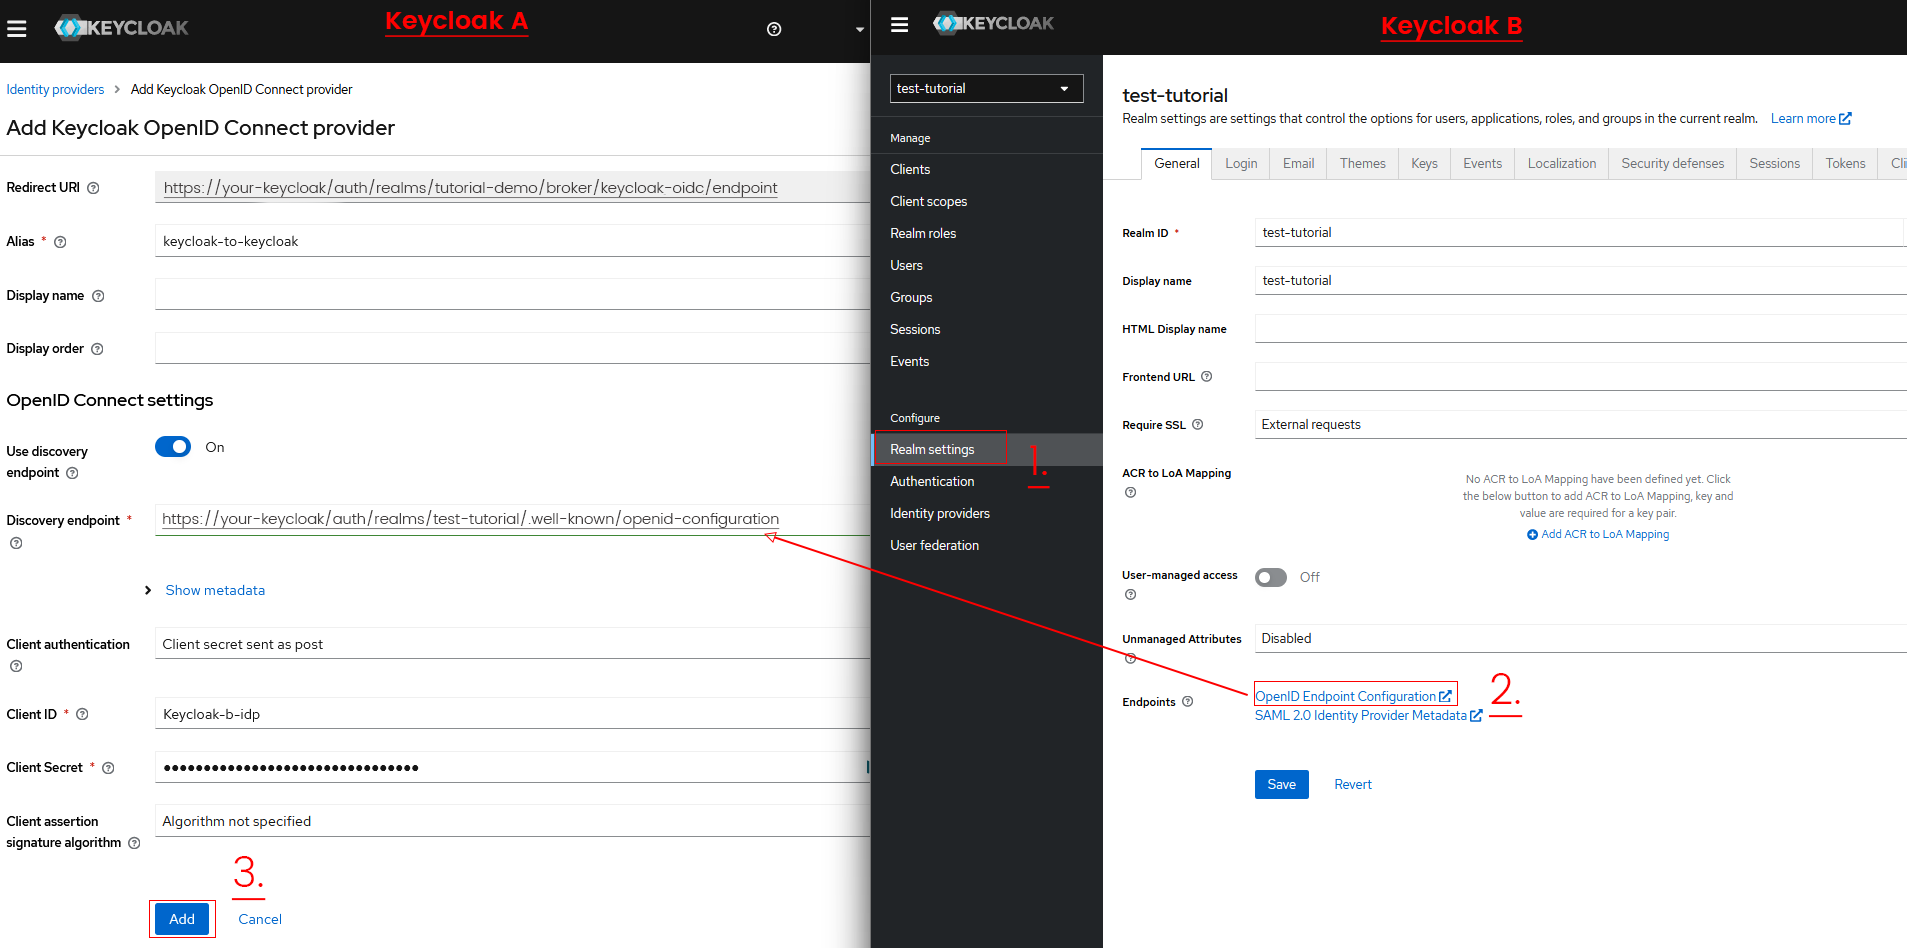
Task: Click Keycloak logo in Keycloak A header
Action: pyautogui.click(x=121, y=28)
